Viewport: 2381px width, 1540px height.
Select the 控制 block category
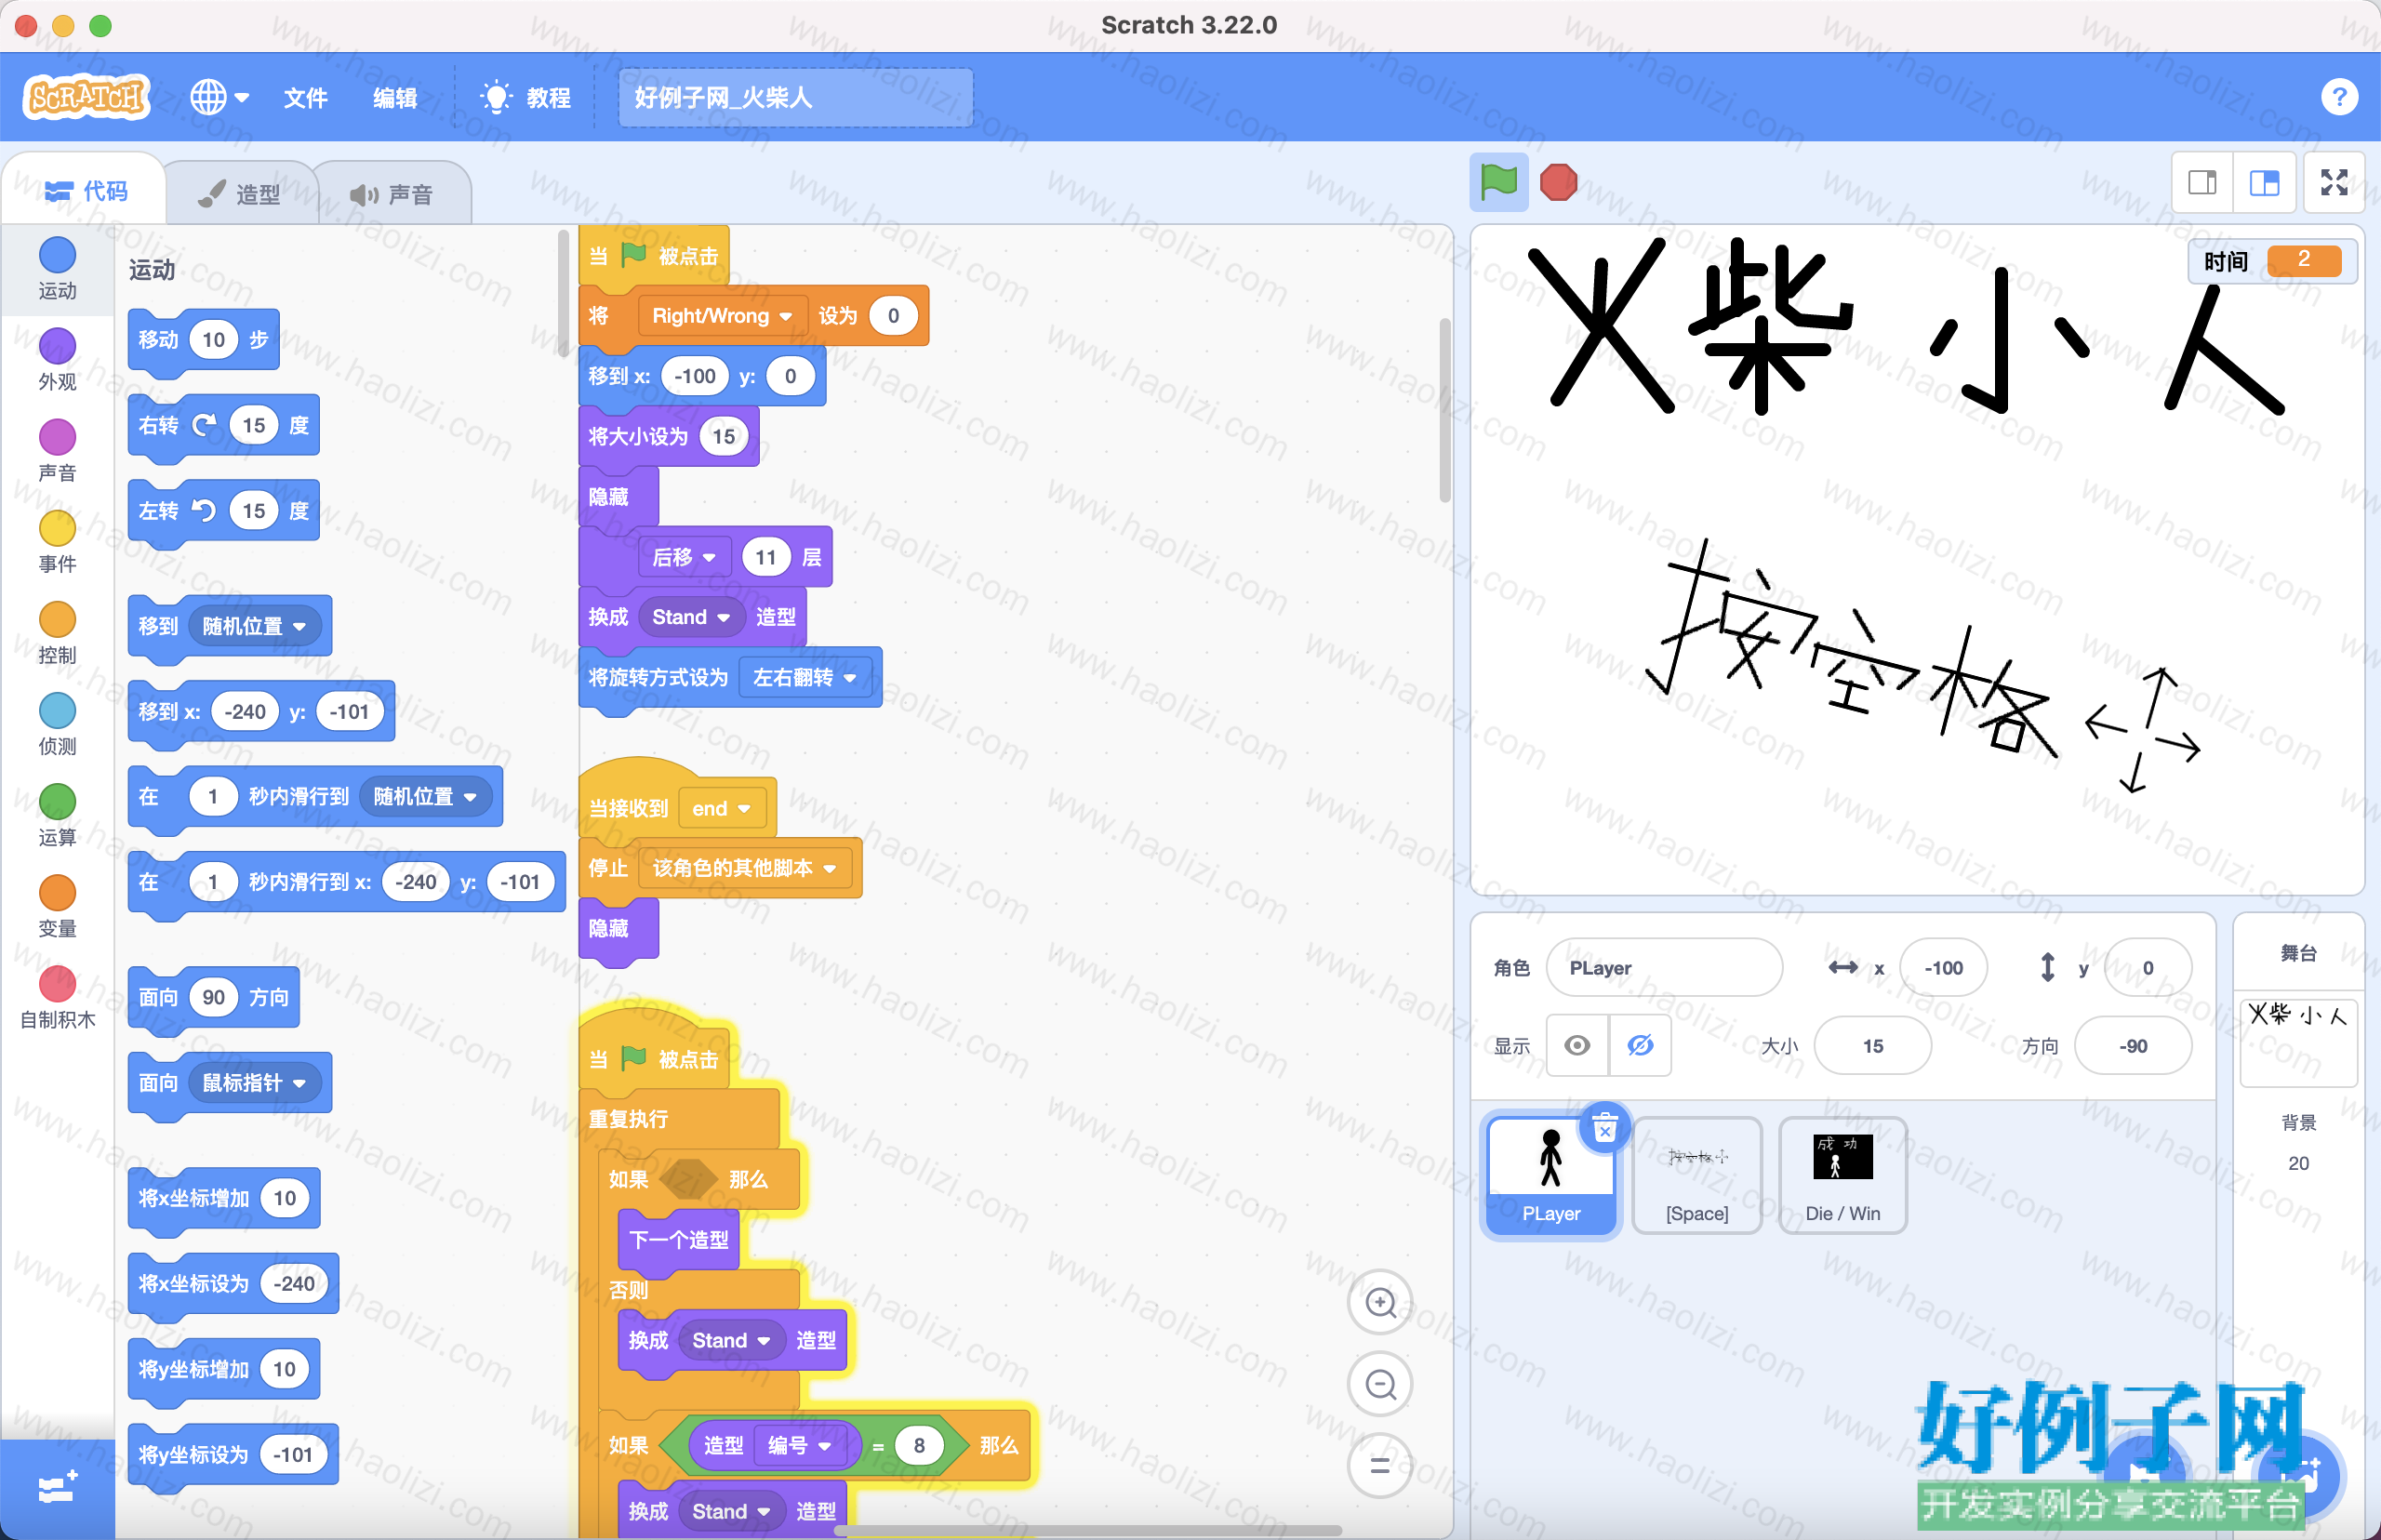coord(57,633)
